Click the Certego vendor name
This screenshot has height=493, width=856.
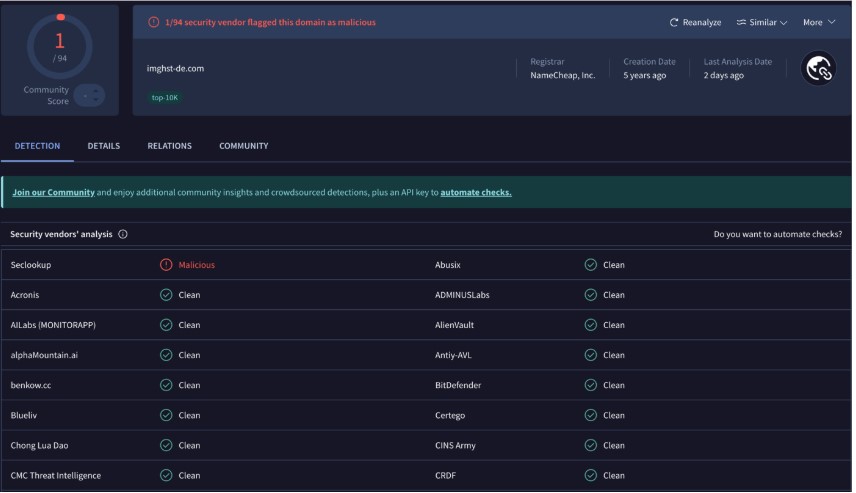pos(452,416)
